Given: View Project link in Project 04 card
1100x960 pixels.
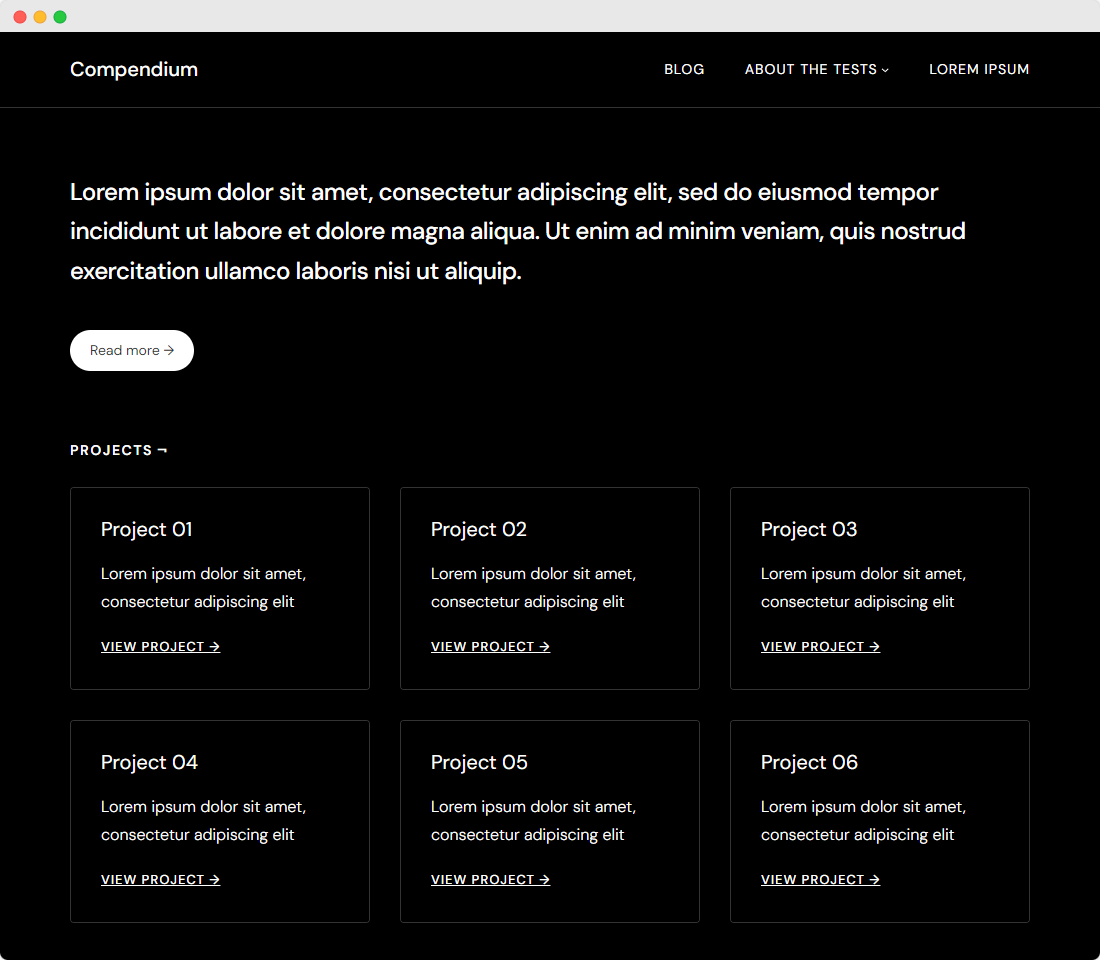Looking at the screenshot, I should [161, 879].
